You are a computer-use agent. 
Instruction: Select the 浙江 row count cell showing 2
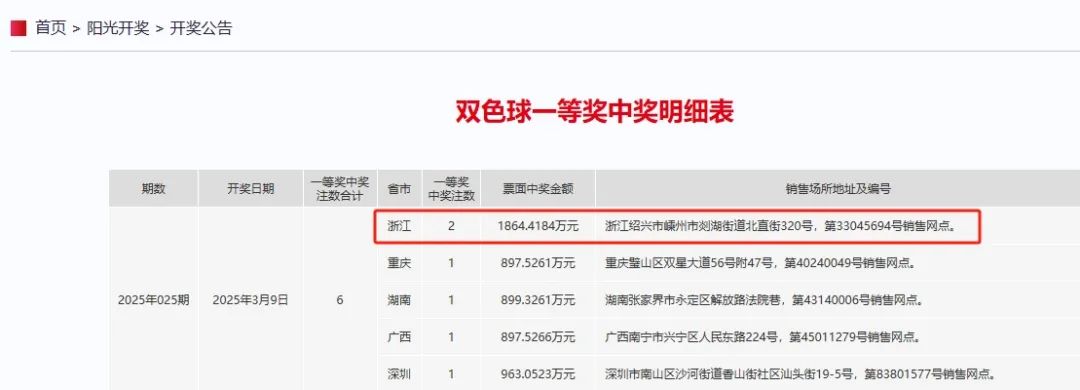pyautogui.click(x=451, y=225)
